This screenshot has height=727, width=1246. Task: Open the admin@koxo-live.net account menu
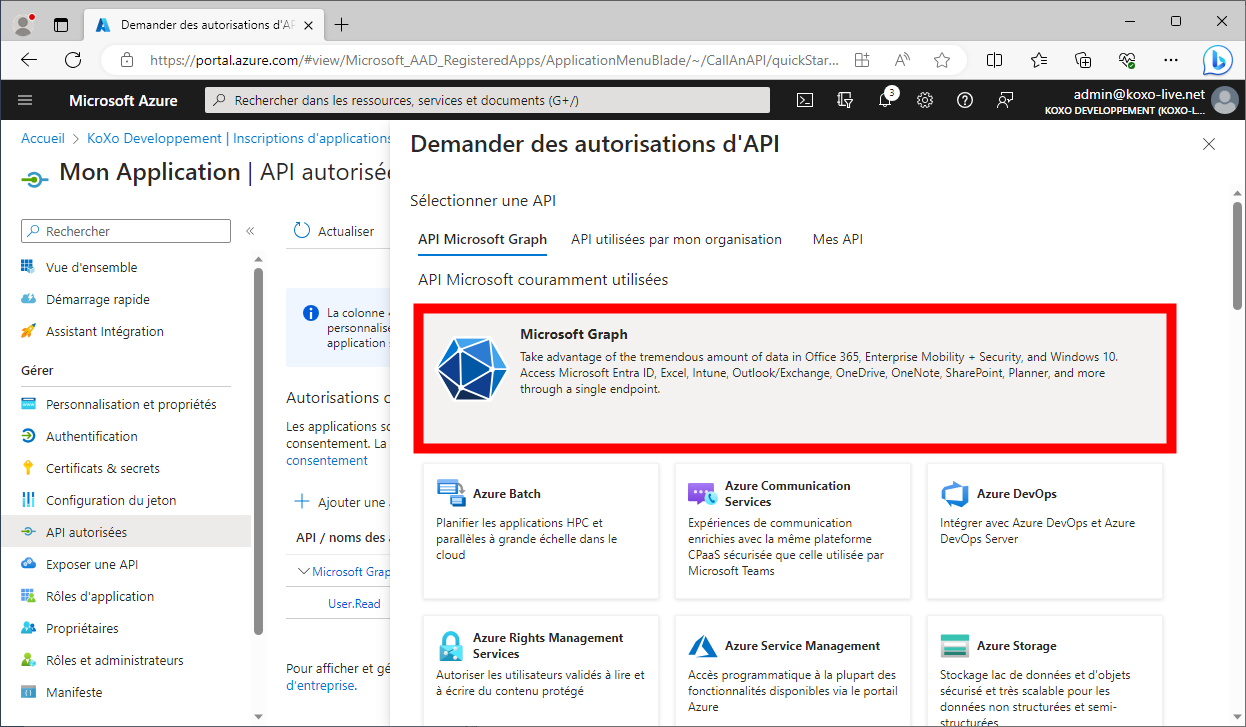tap(1140, 100)
